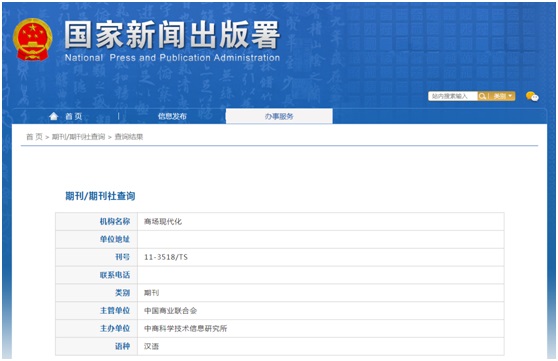Select the 主办单位 row label
This screenshot has height=361, width=558.
pos(115,328)
